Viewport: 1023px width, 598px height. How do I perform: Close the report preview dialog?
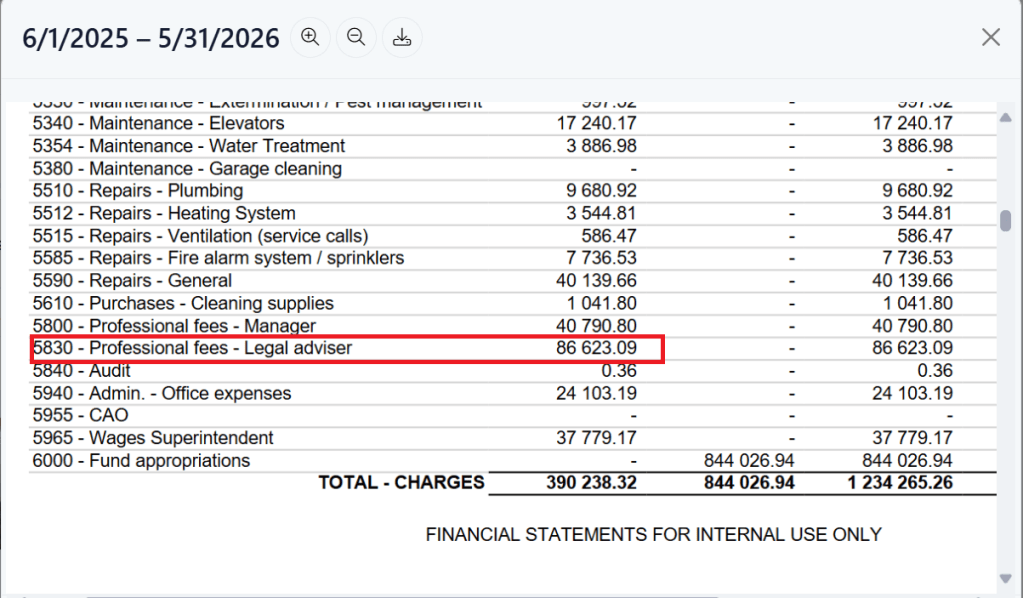point(990,38)
